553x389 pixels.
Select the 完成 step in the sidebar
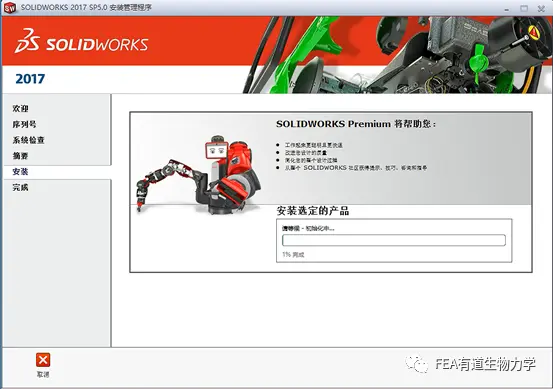pyautogui.click(x=20, y=187)
